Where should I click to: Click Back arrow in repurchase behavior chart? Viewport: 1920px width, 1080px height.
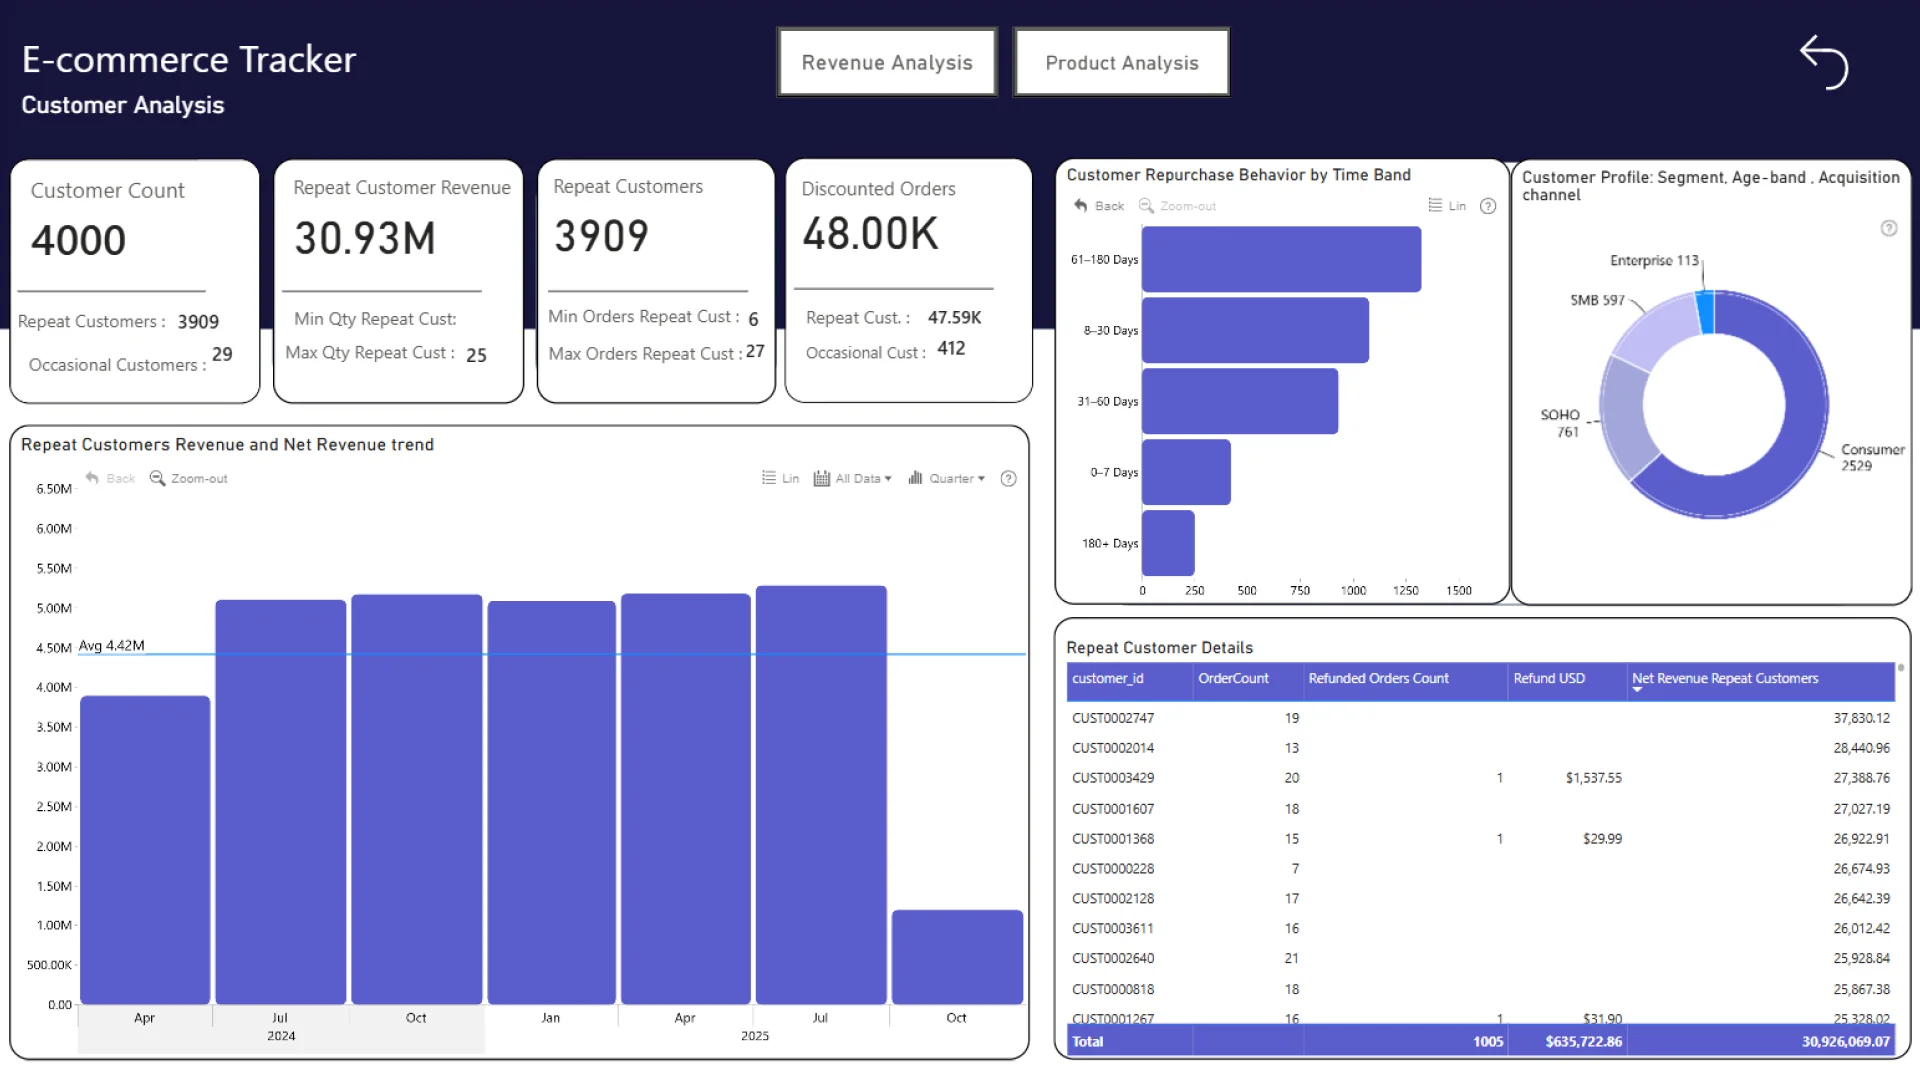[1081, 205]
